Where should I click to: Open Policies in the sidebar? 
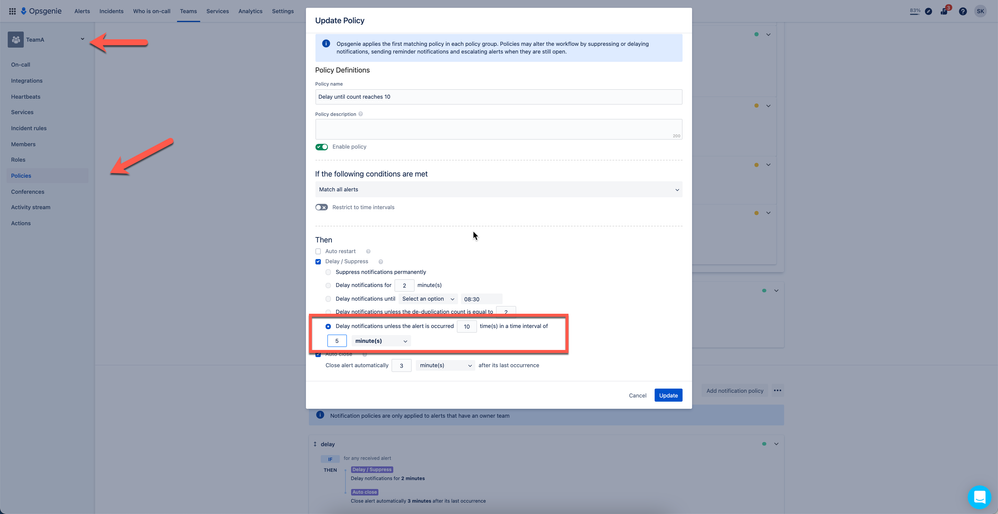(48, 176)
